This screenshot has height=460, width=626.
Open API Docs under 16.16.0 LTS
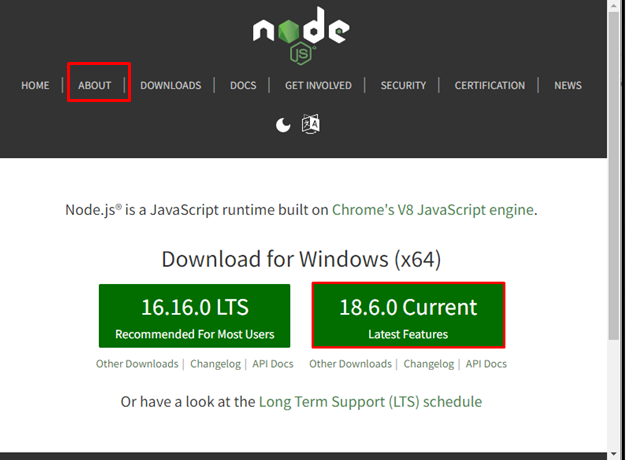point(273,364)
